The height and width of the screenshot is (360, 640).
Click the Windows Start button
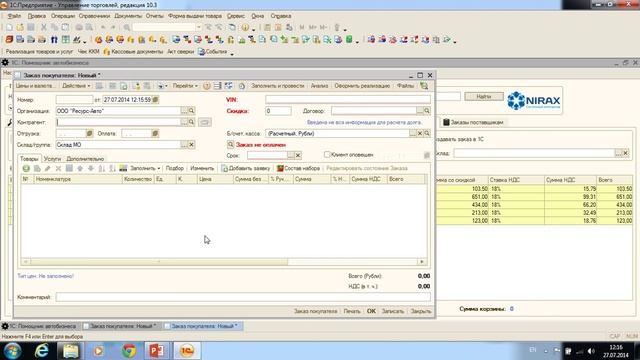[x=12, y=351]
